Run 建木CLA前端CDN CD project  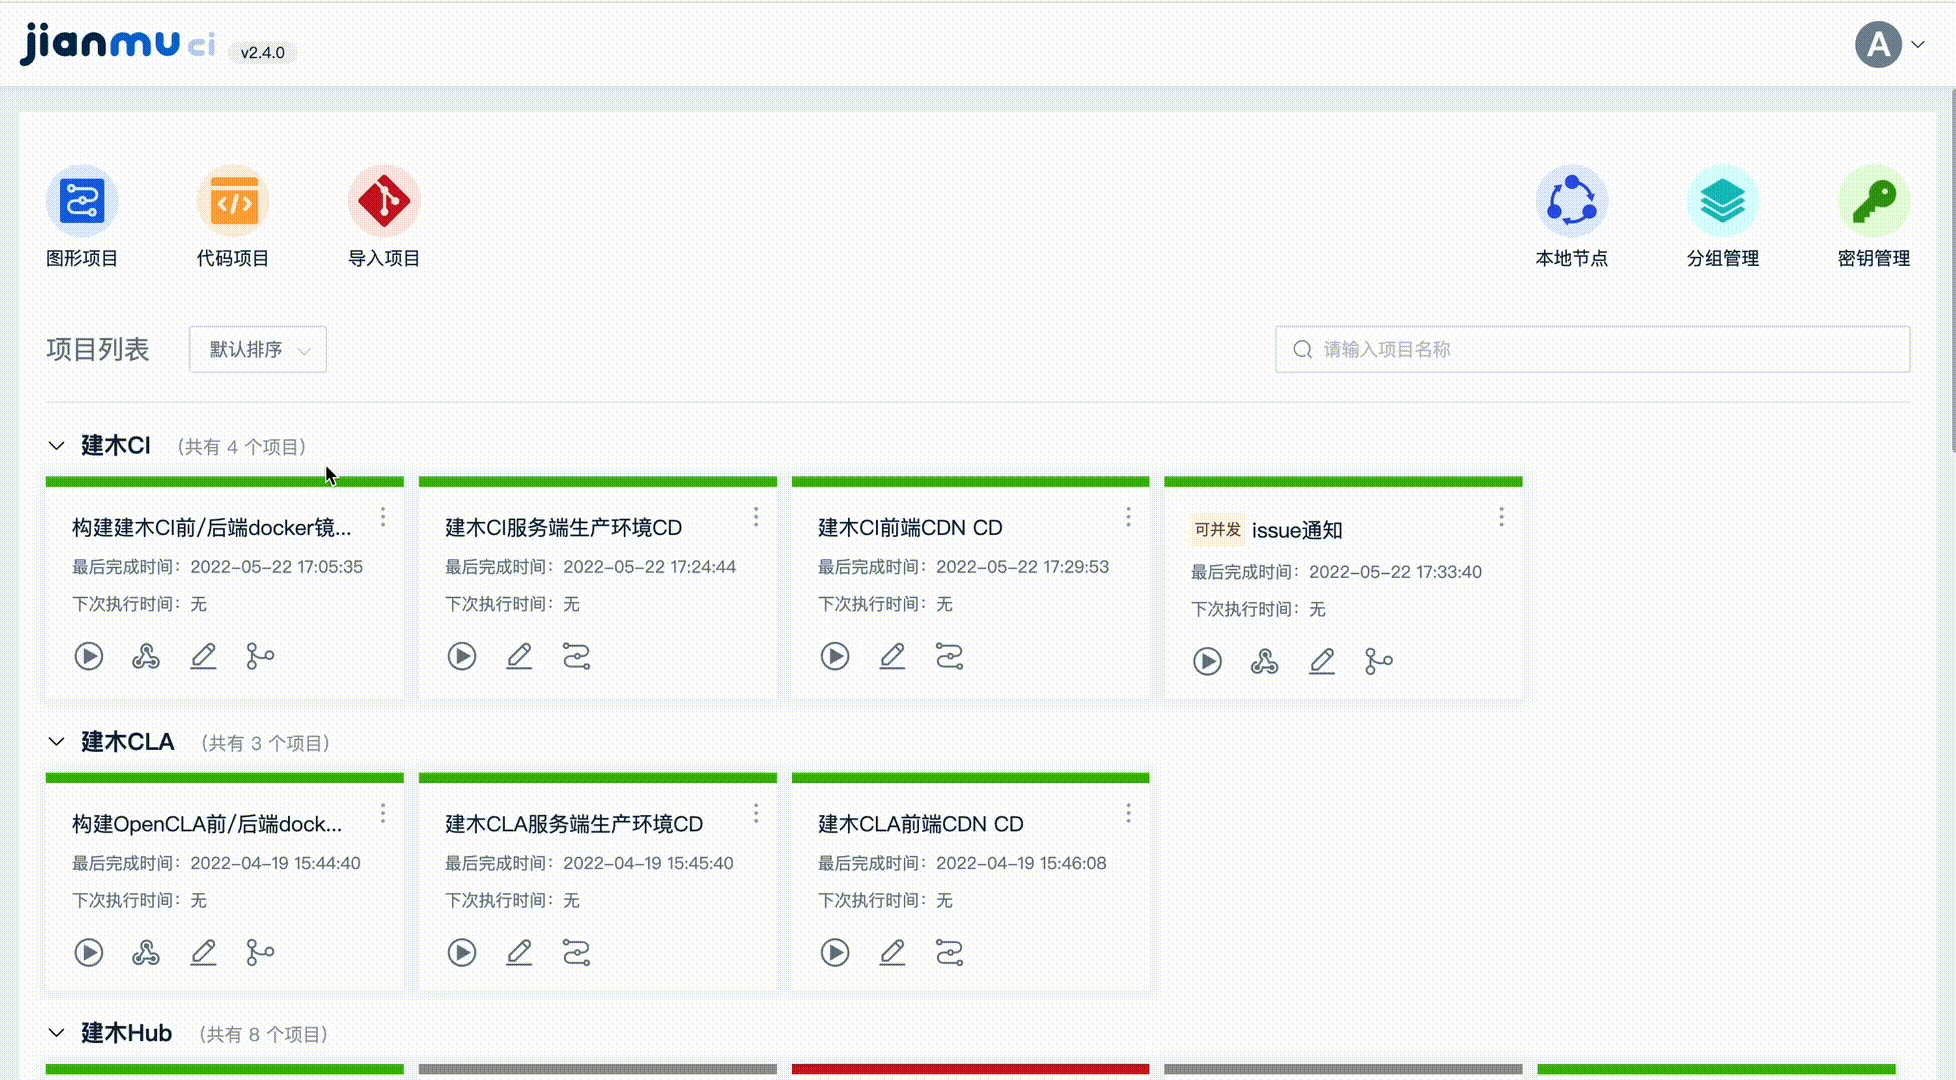(835, 952)
